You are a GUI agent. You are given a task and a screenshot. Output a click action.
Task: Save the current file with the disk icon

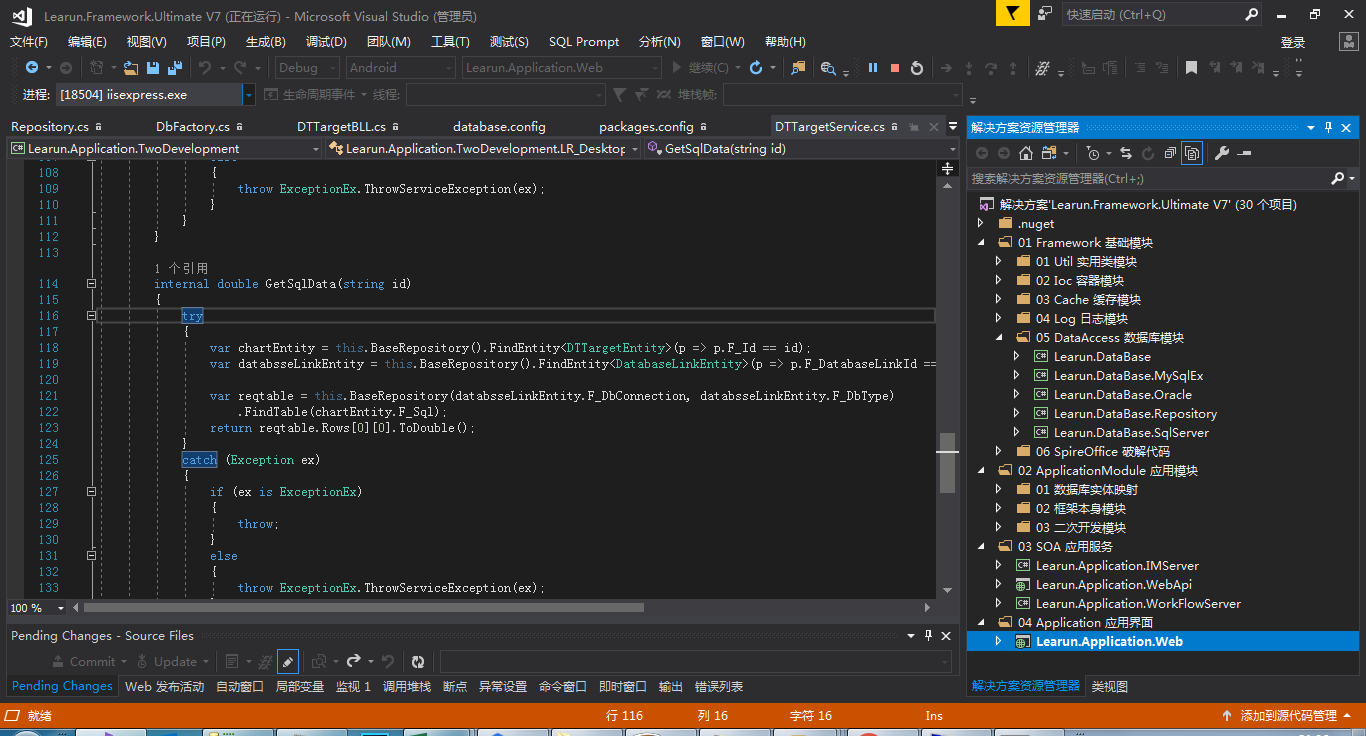pyautogui.click(x=153, y=68)
